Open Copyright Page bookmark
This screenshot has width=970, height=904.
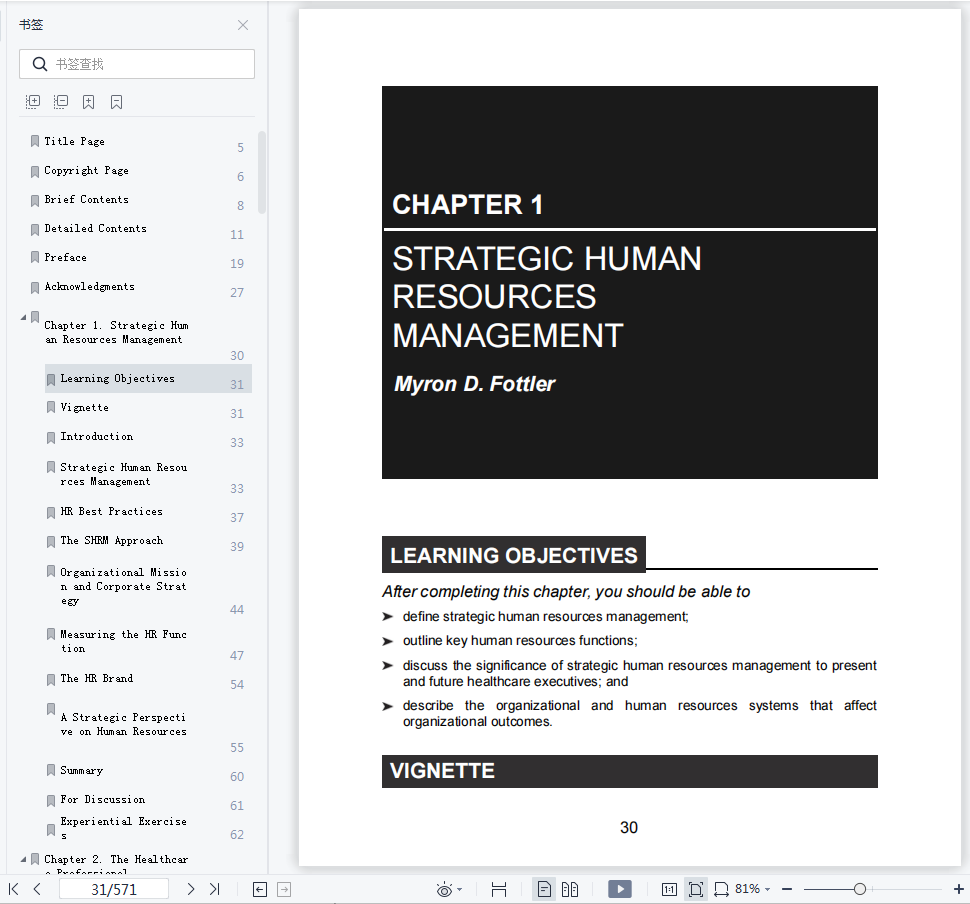pos(86,170)
